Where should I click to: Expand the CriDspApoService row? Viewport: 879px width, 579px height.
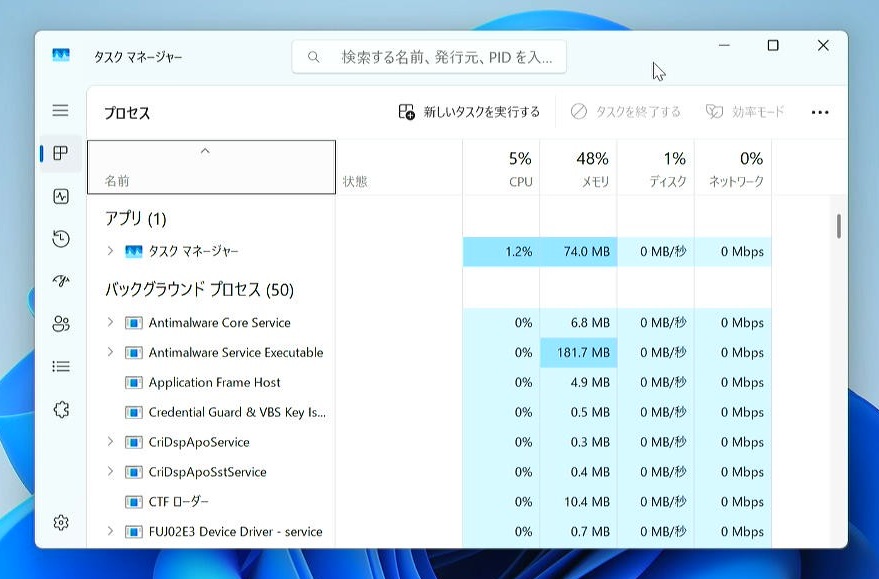(110, 441)
